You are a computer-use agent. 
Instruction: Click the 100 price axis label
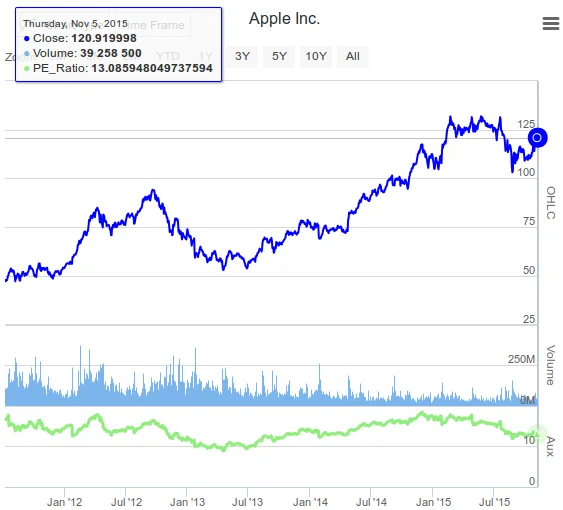tap(526, 172)
